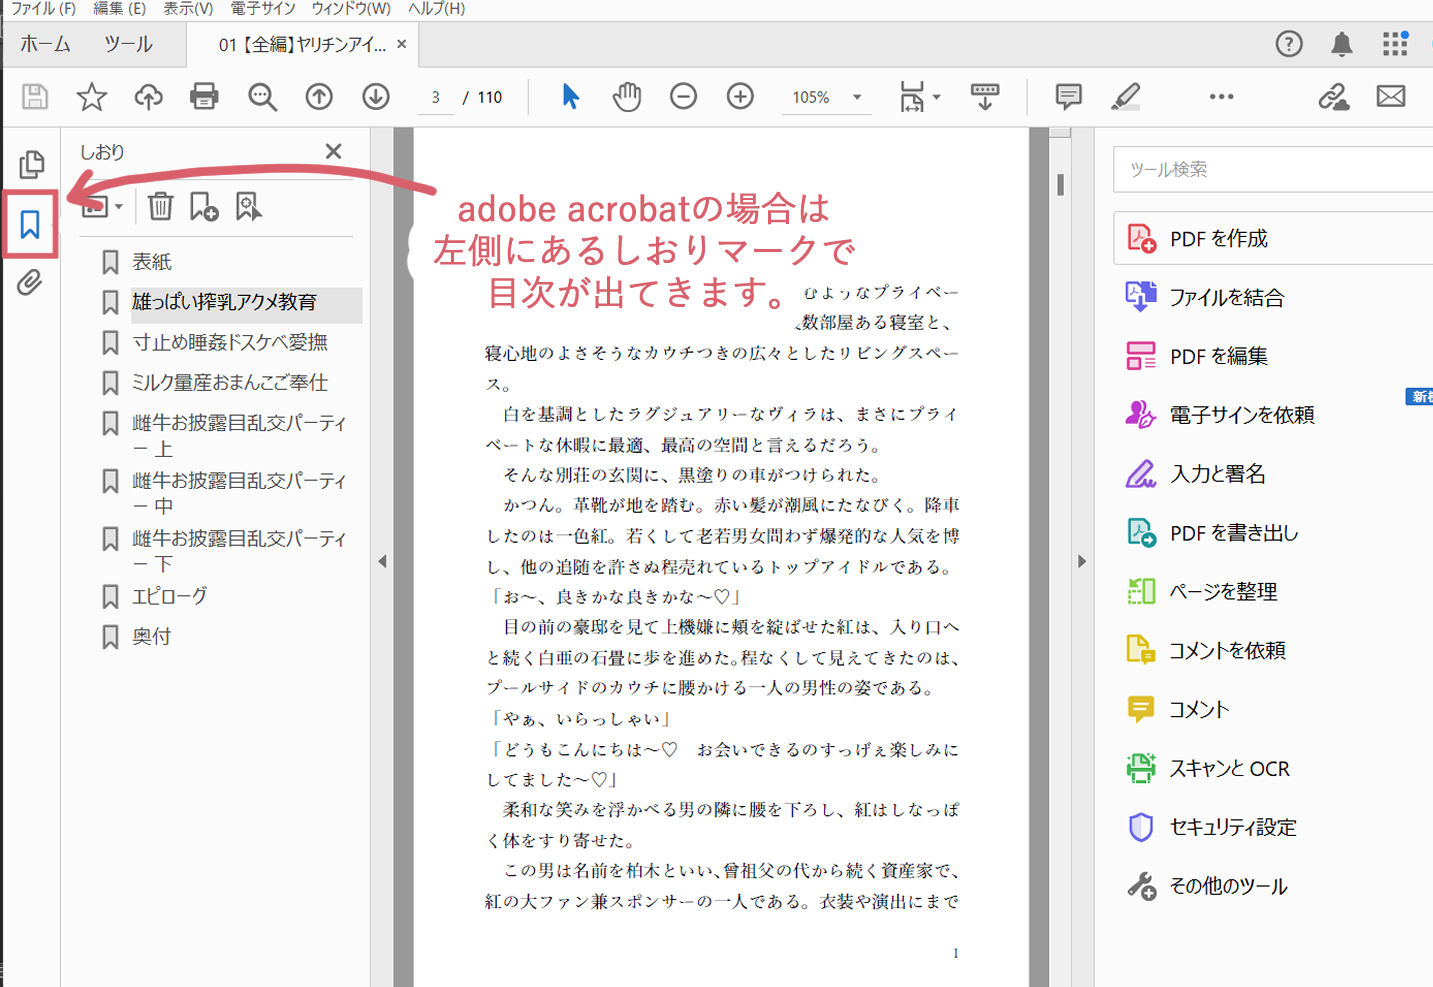Image resolution: width=1433 pixels, height=987 pixels.
Task: Jump to the 表紙 bookmark
Action: tap(151, 262)
